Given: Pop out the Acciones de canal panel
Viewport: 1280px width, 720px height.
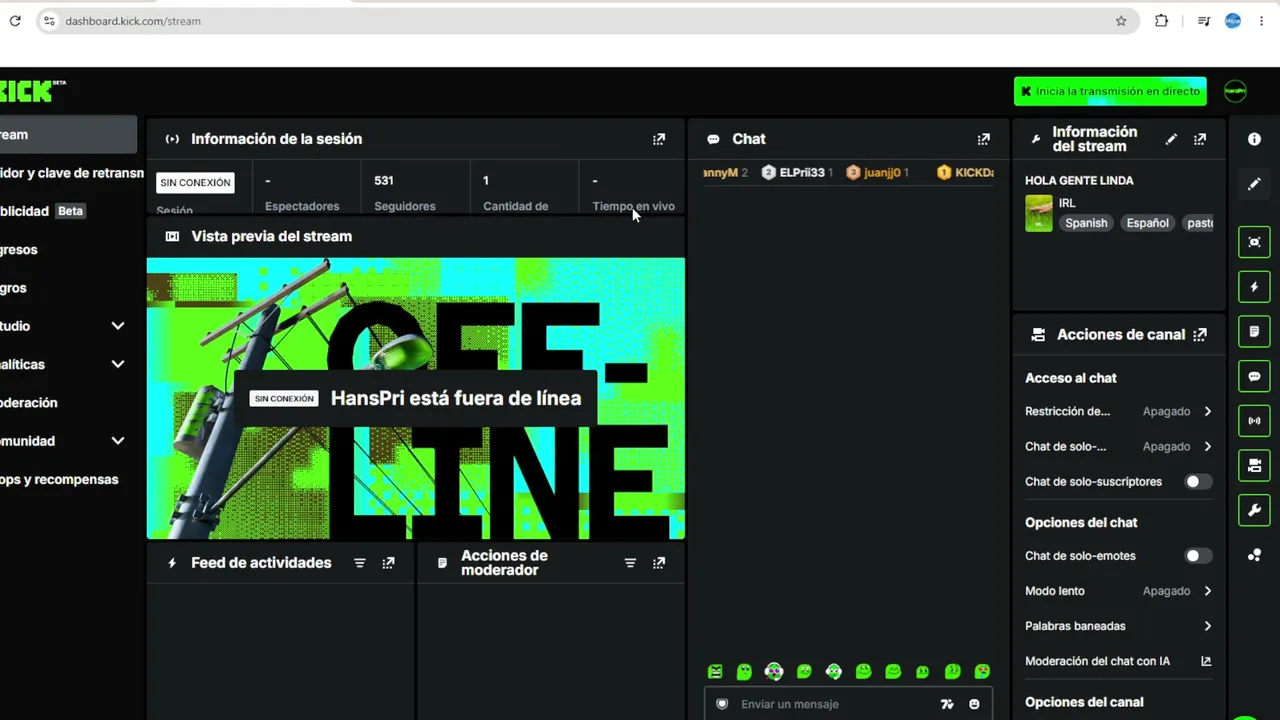Looking at the screenshot, I should [x=1200, y=335].
